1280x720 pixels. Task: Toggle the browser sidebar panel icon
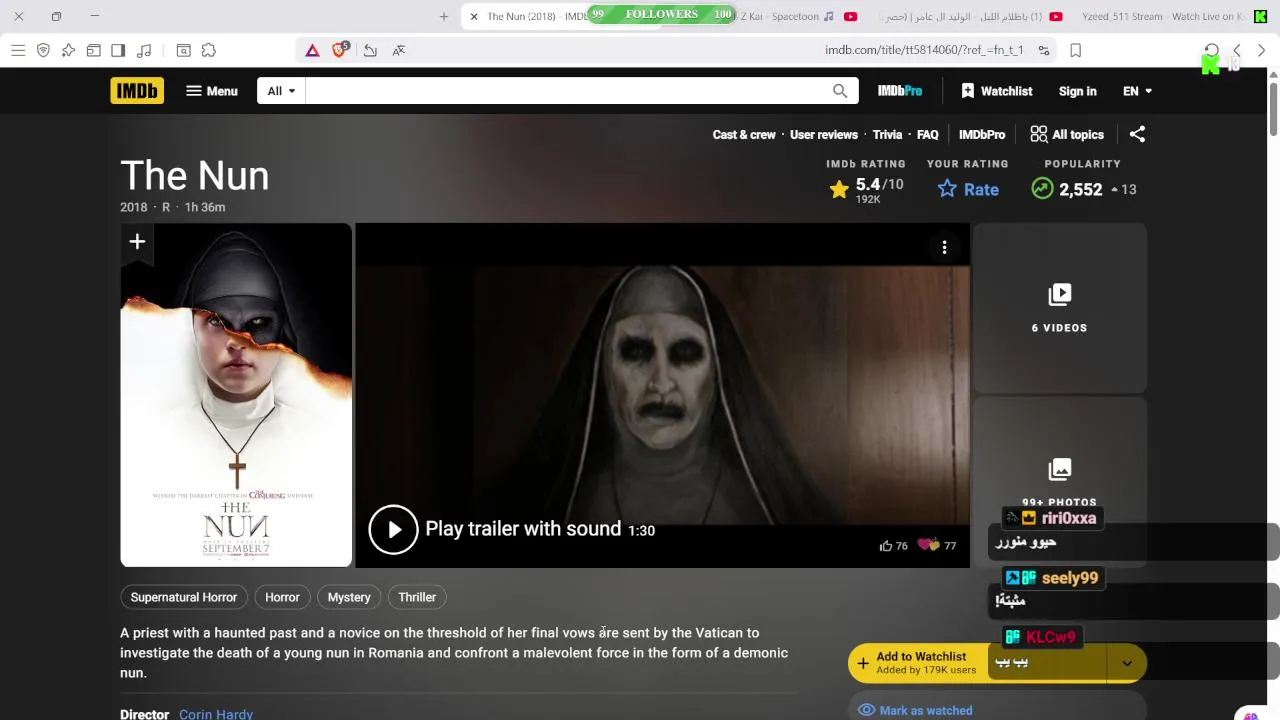click(118, 50)
